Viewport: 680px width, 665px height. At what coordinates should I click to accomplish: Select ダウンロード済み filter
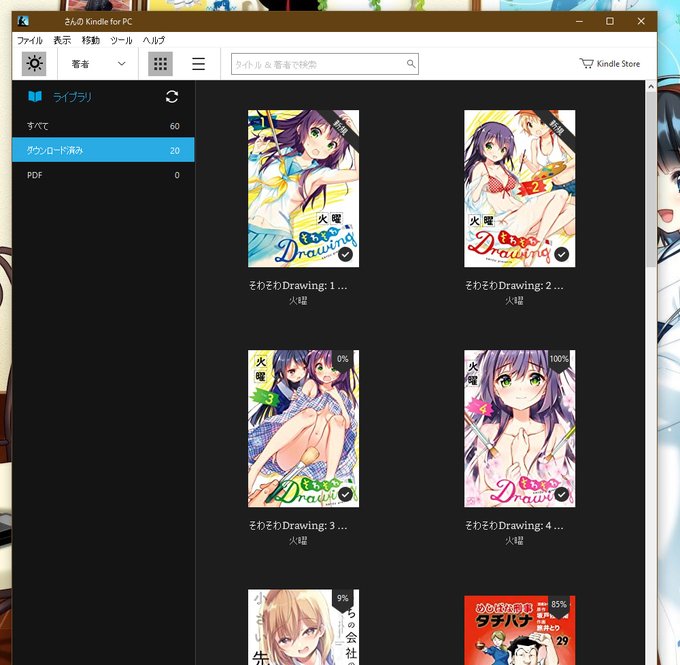103,150
